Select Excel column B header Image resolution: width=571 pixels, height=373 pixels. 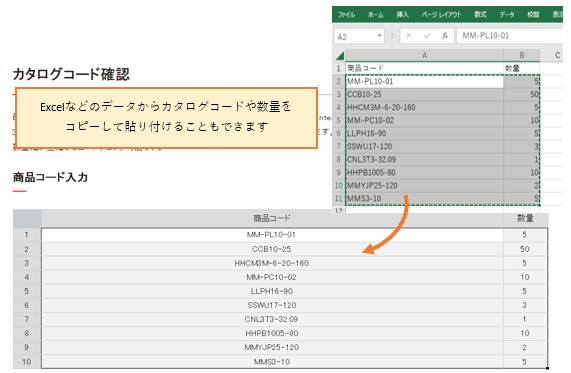click(x=521, y=55)
